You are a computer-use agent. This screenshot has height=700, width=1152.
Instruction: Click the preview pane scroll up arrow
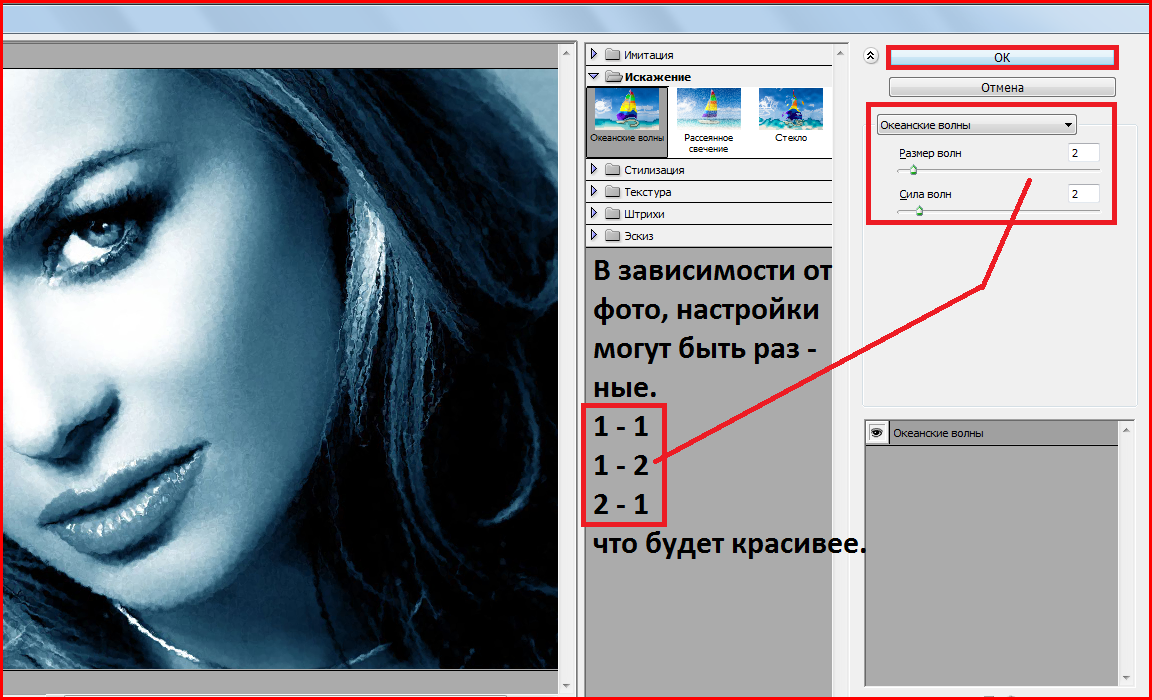[566, 53]
